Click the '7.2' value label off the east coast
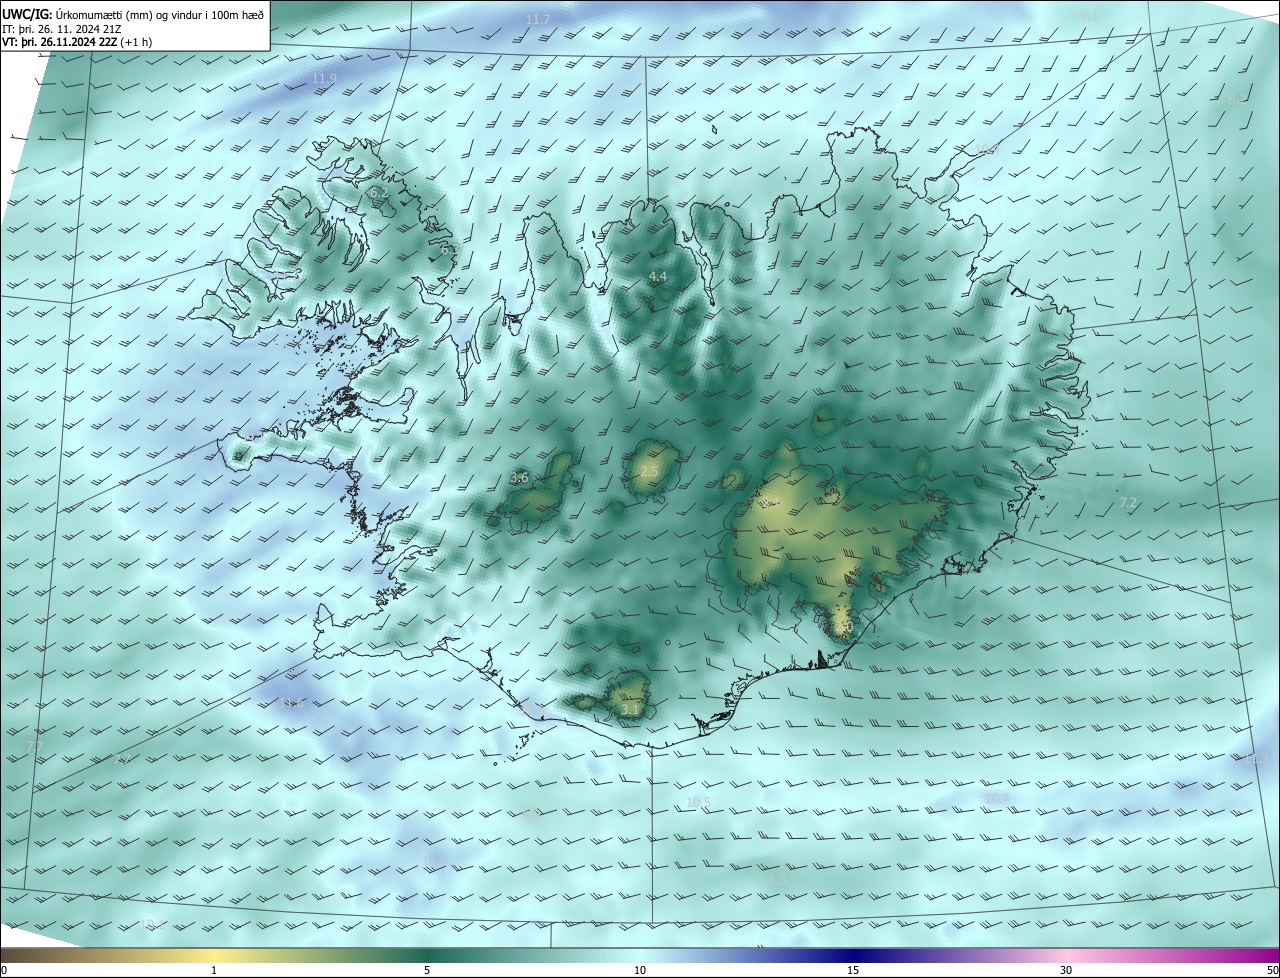Screen dimensions: 1280x978 coord(1128,503)
